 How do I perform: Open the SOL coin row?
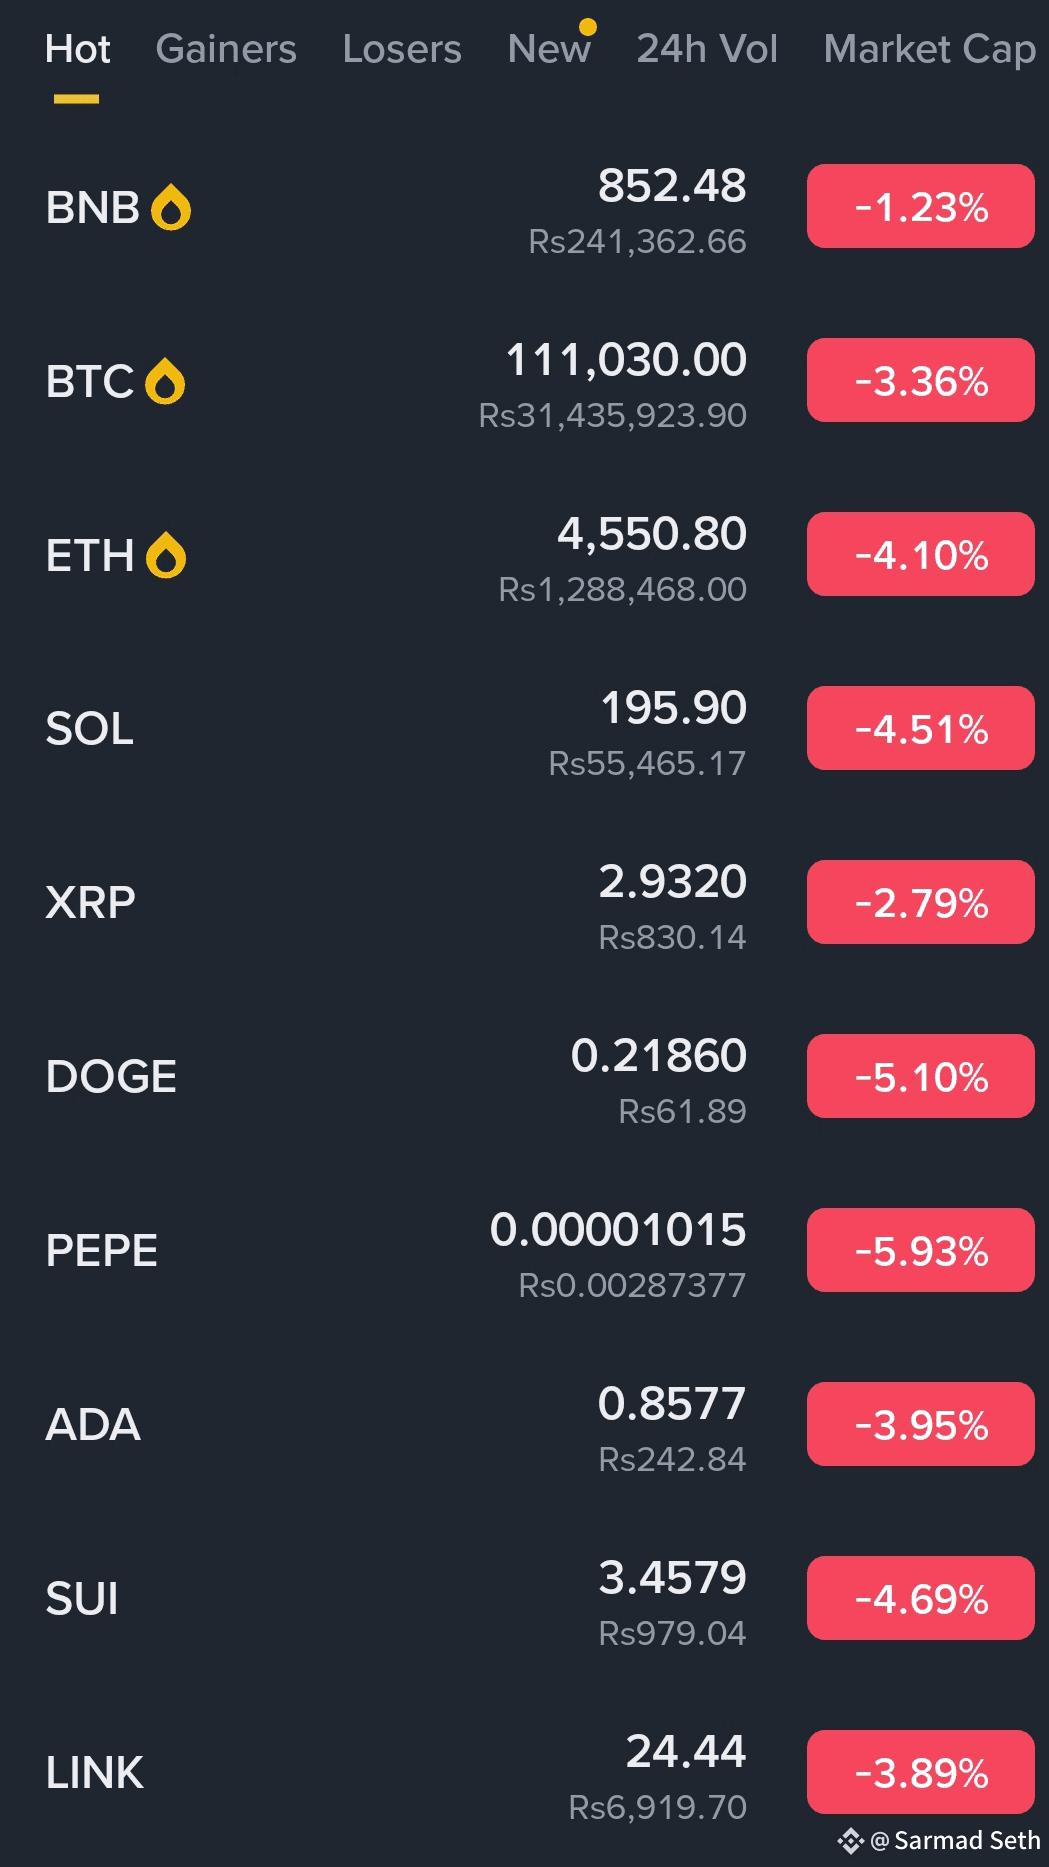[x=524, y=729]
